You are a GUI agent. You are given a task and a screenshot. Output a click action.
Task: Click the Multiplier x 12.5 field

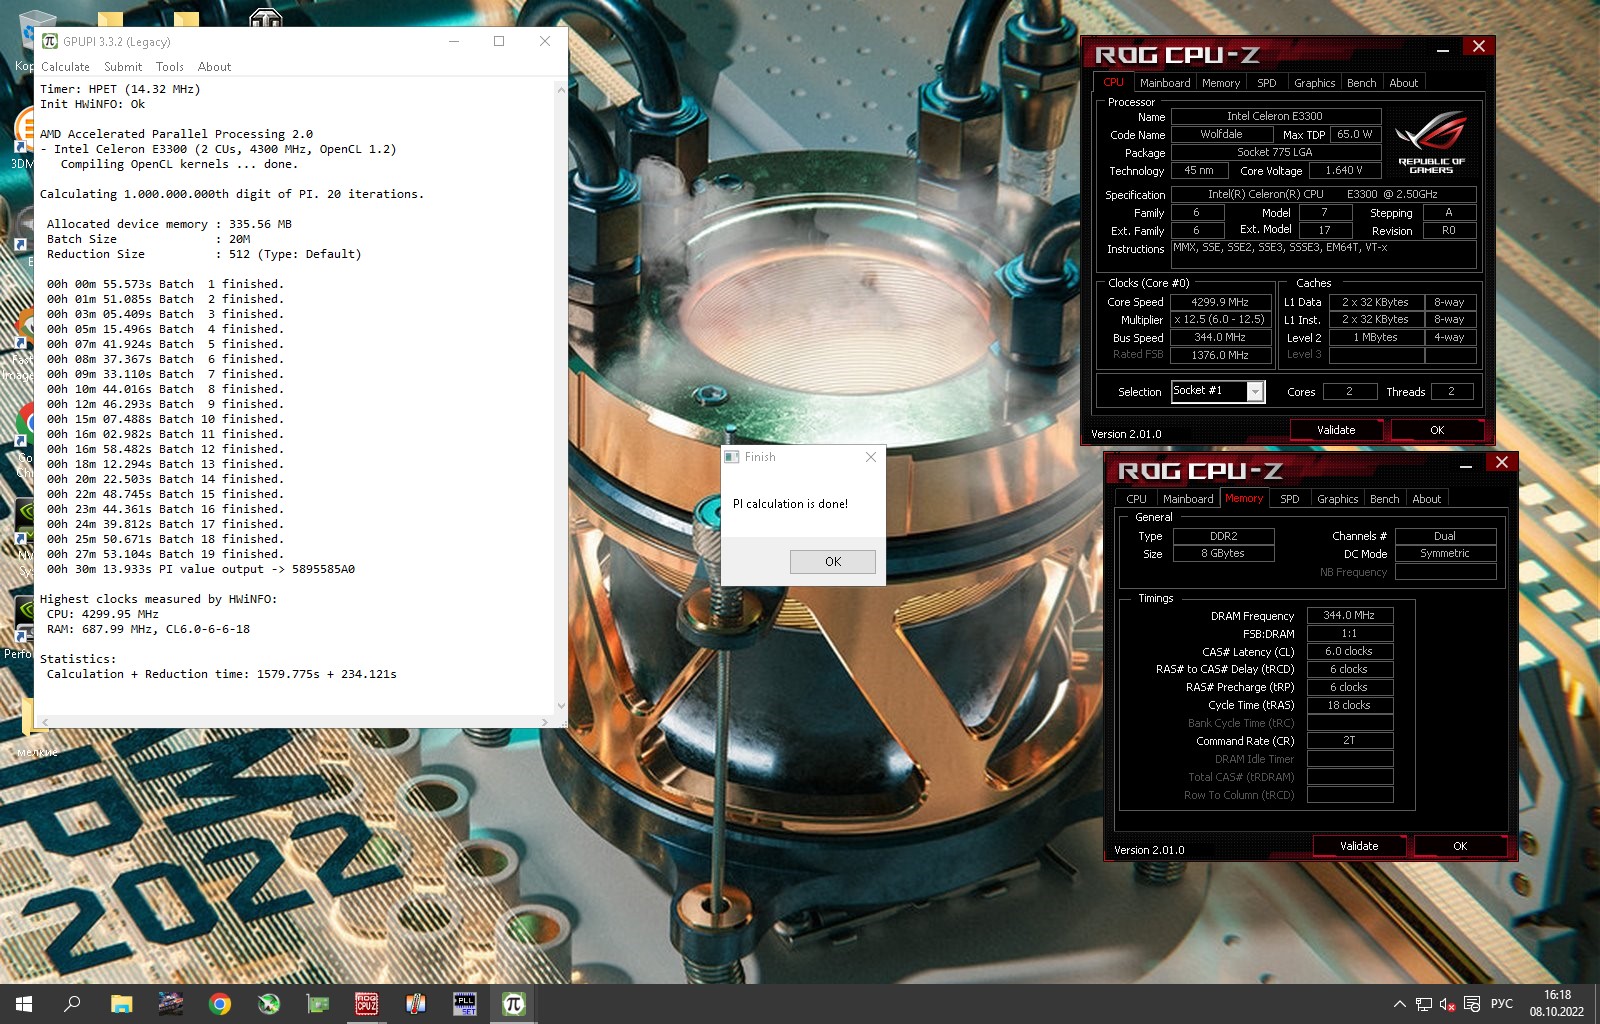point(1220,320)
